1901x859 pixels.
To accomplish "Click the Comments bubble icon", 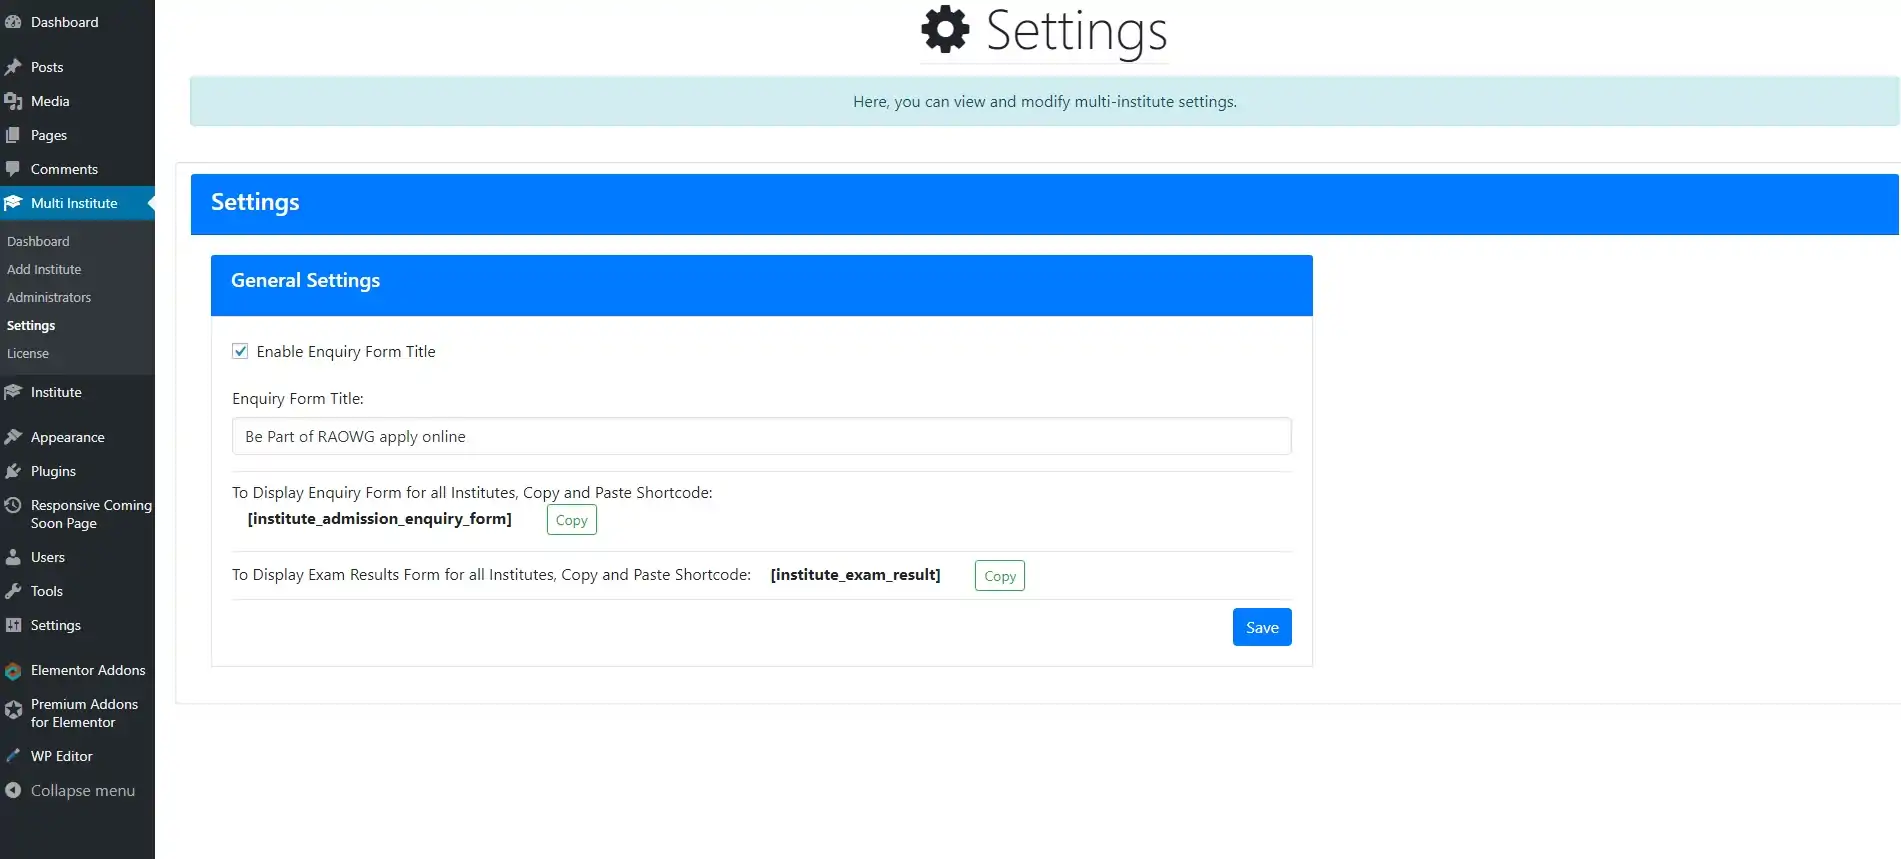I will tap(13, 169).
